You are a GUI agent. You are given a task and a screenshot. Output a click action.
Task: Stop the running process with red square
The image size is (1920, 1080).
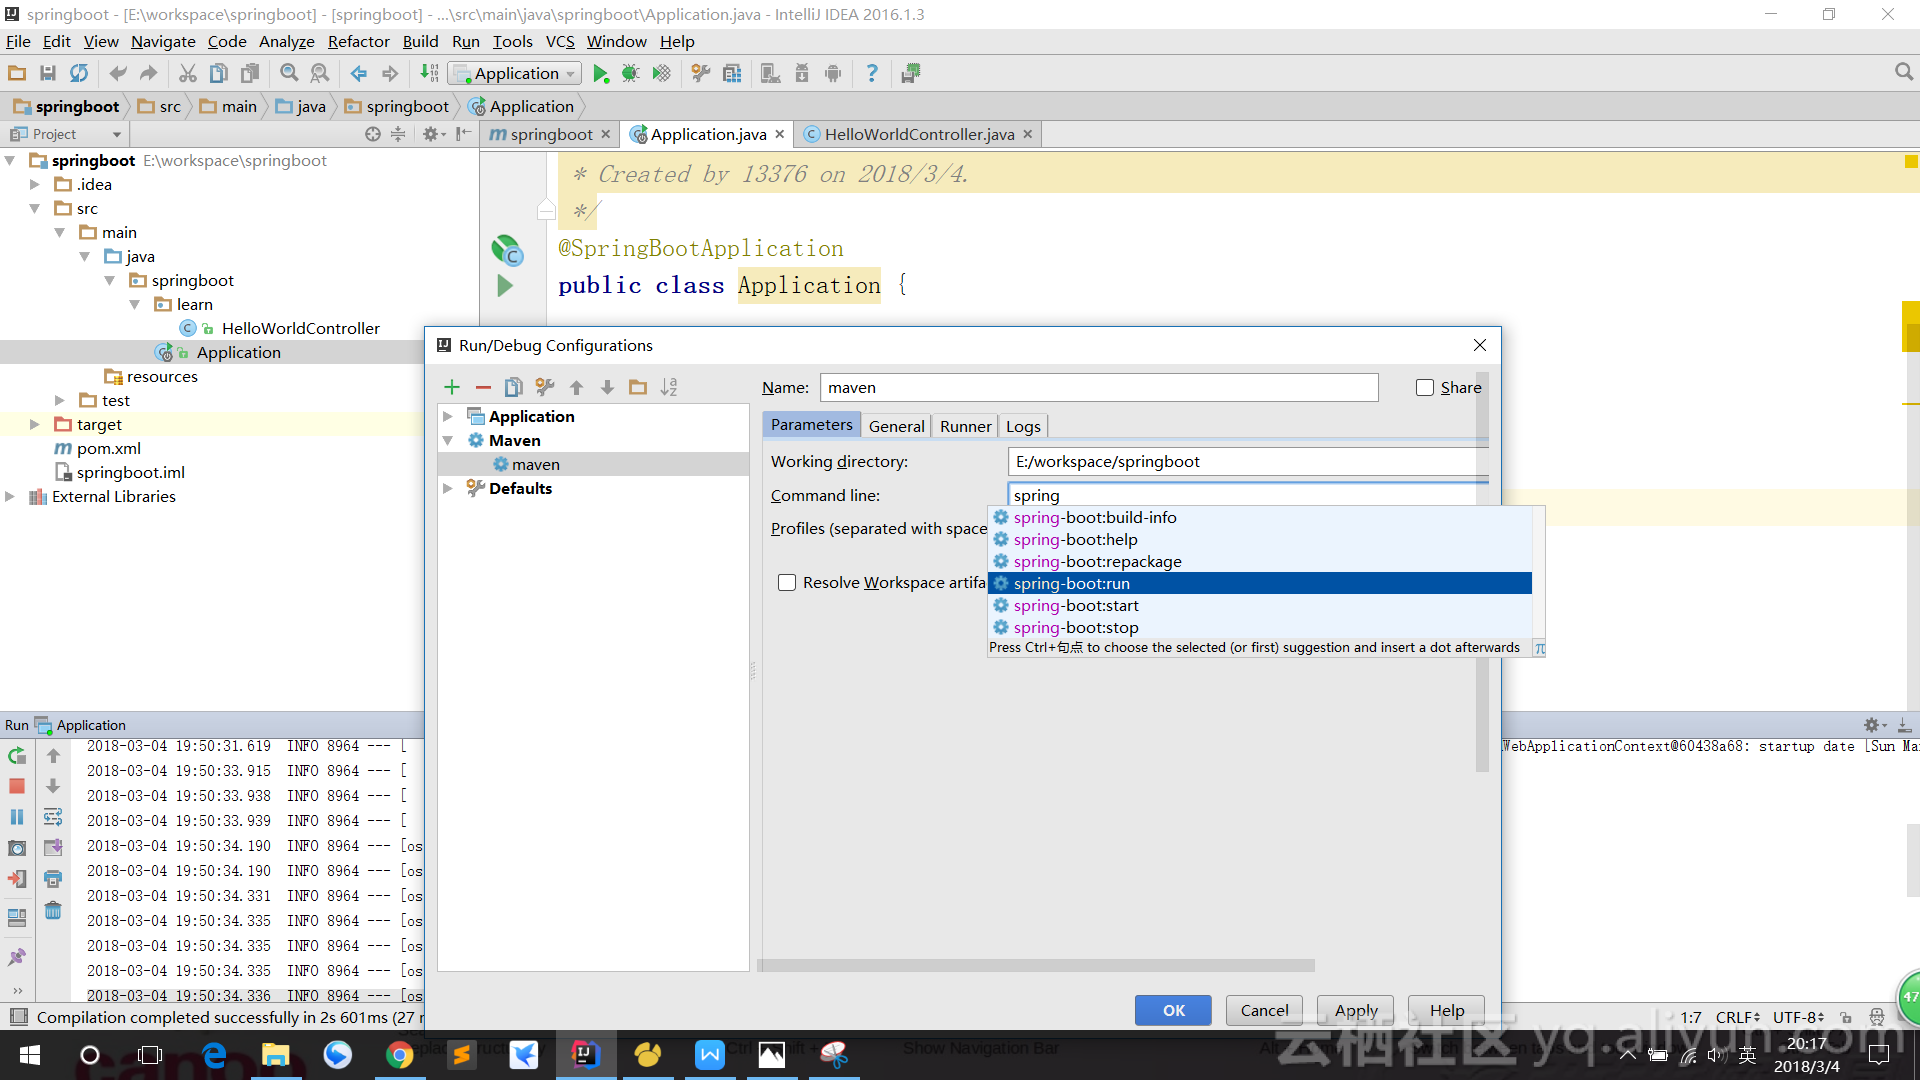(x=17, y=787)
